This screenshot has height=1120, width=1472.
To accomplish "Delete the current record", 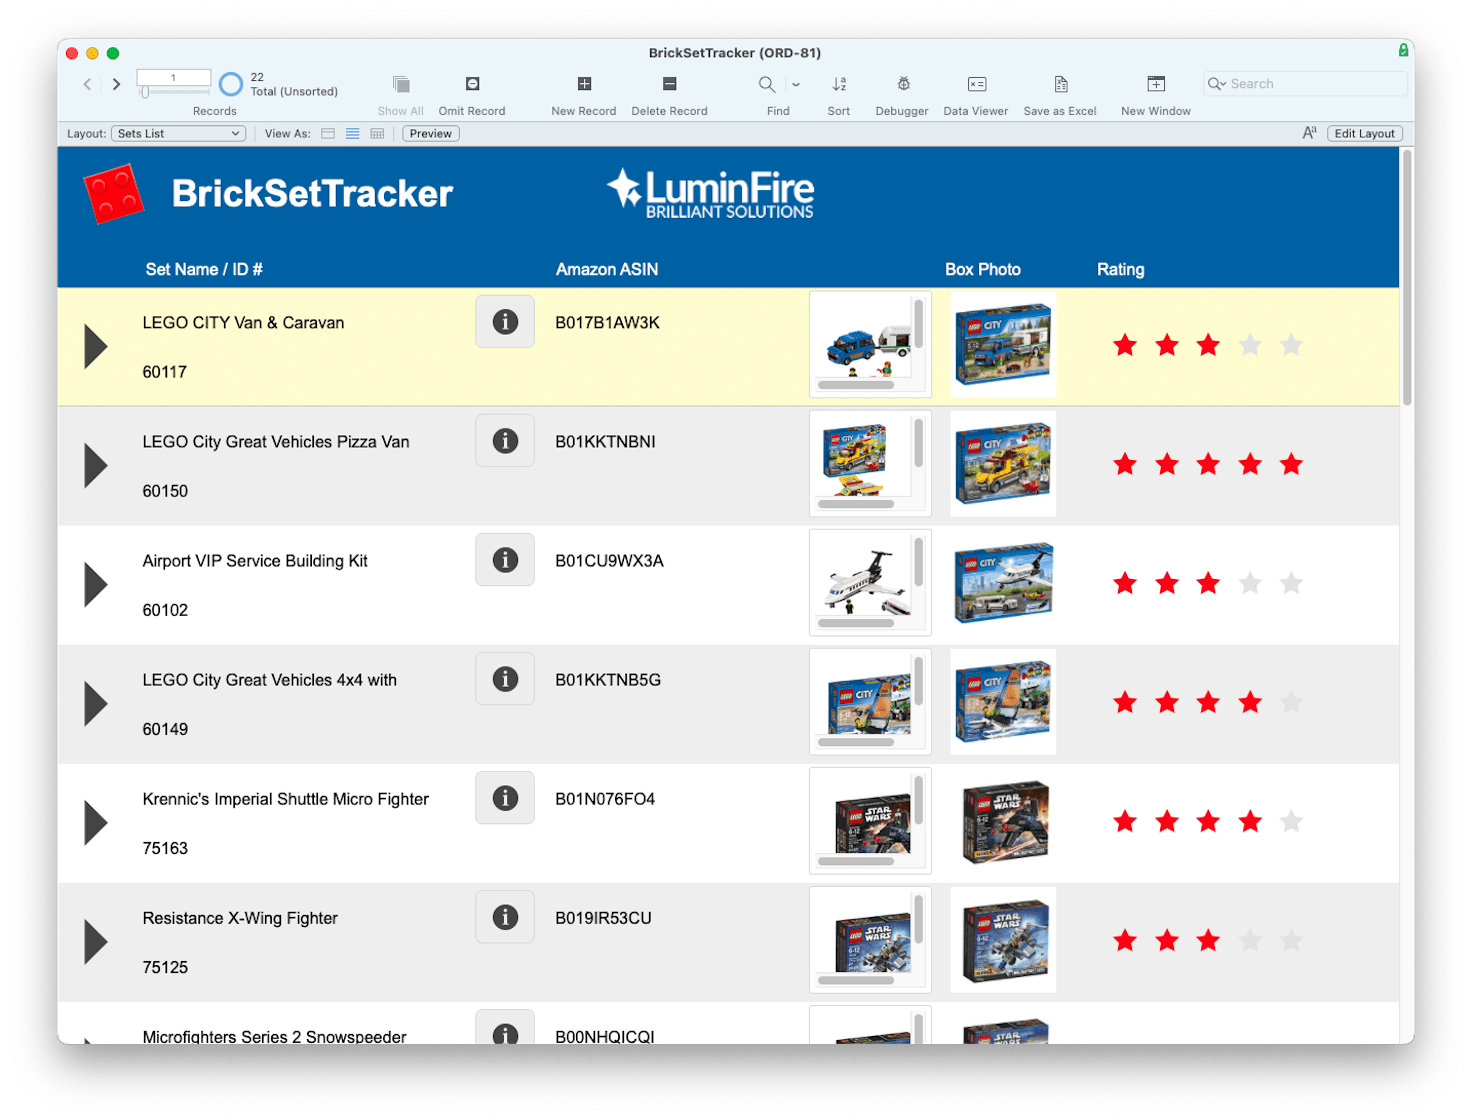I will pyautogui.click(x=669, y=84).
